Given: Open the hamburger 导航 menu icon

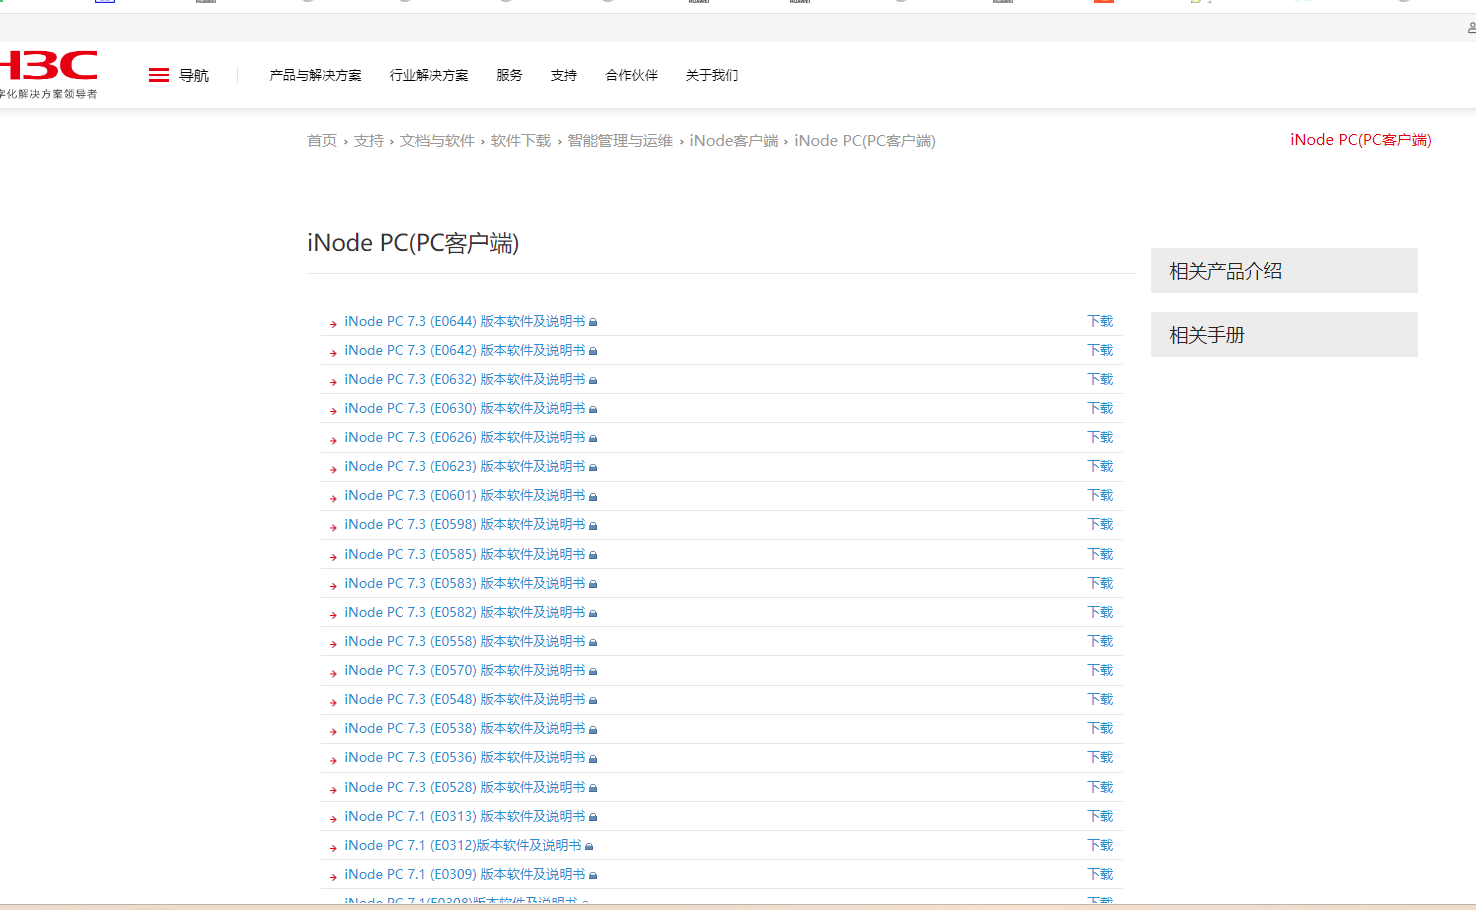Looking at the screenshot, I should tap(159, 75).
